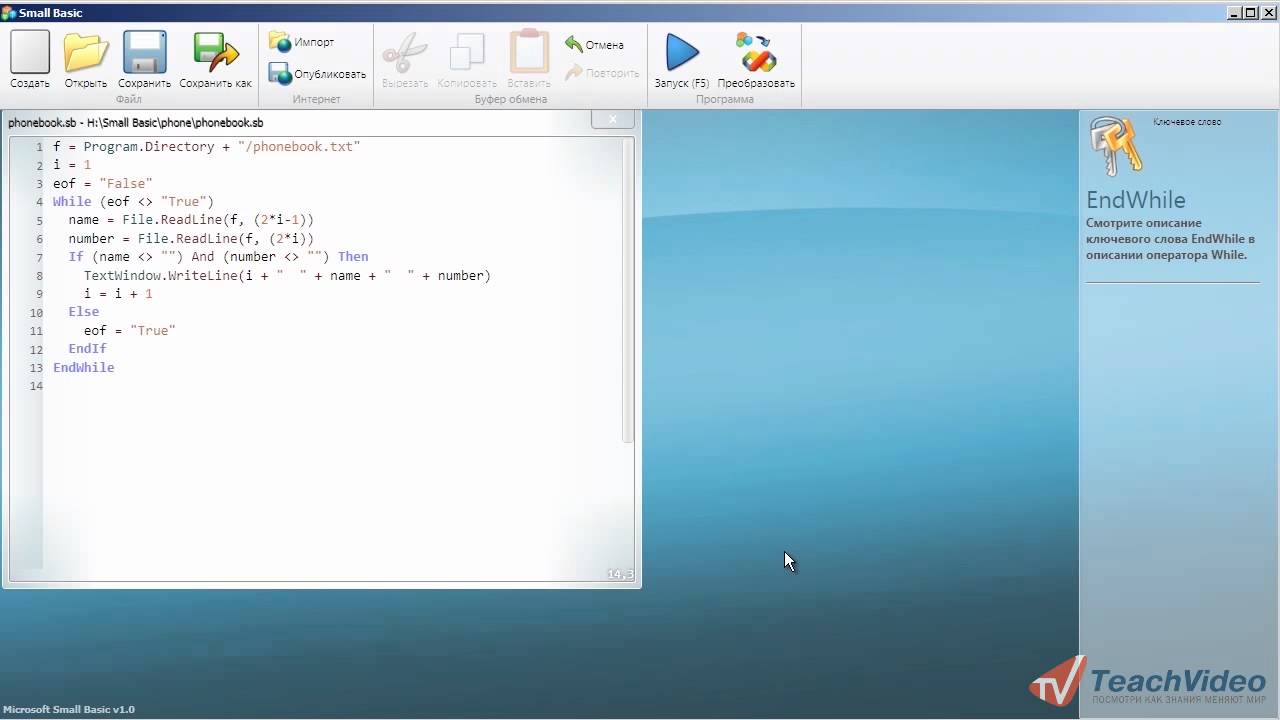Click the keys icon in the help panel

(1116, 145)
